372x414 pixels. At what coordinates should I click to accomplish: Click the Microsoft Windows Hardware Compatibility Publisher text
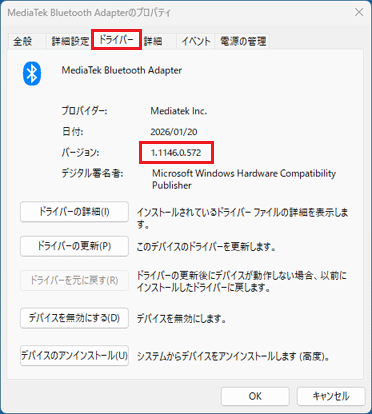click(x=244, y=179)
